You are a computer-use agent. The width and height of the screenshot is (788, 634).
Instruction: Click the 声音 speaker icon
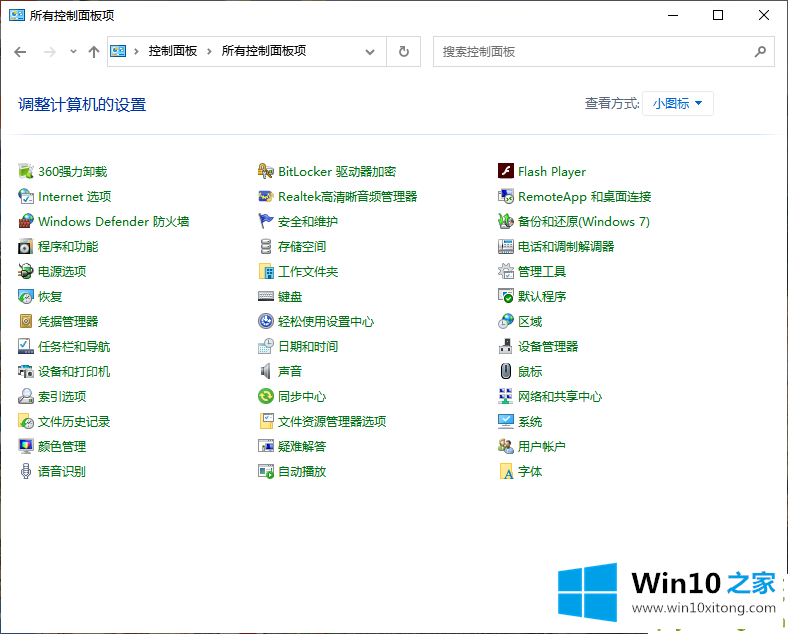coord(266,371)
